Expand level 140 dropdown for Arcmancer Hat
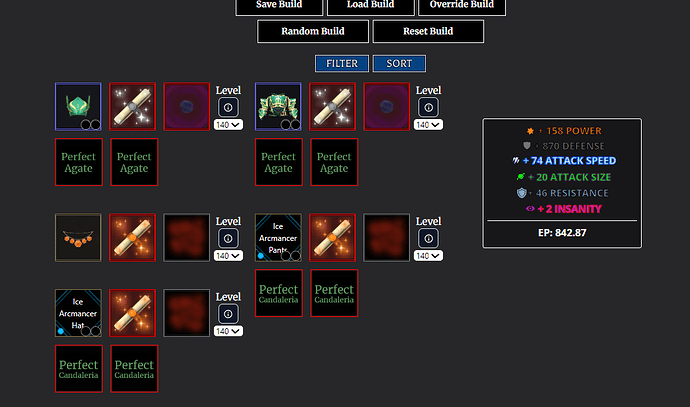This screenshot has width=690, height=407. [x=228, y=331]
